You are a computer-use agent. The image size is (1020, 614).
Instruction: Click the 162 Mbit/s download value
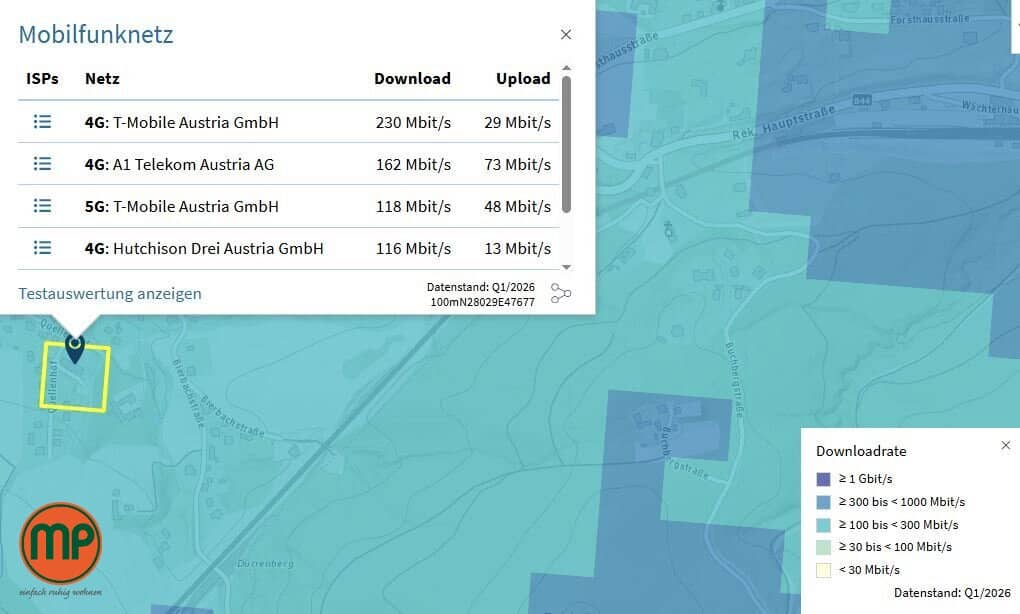[413, 165]
